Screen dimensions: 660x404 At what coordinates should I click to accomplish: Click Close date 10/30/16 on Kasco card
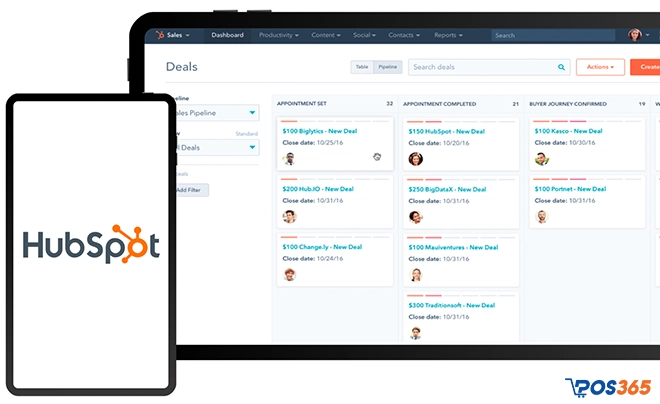tap(565, 143)
